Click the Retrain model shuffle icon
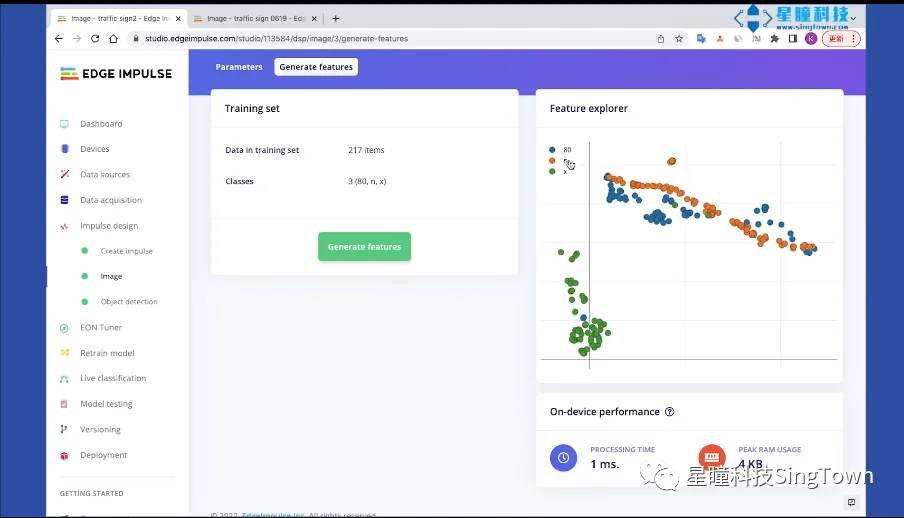 coord(65,352)
